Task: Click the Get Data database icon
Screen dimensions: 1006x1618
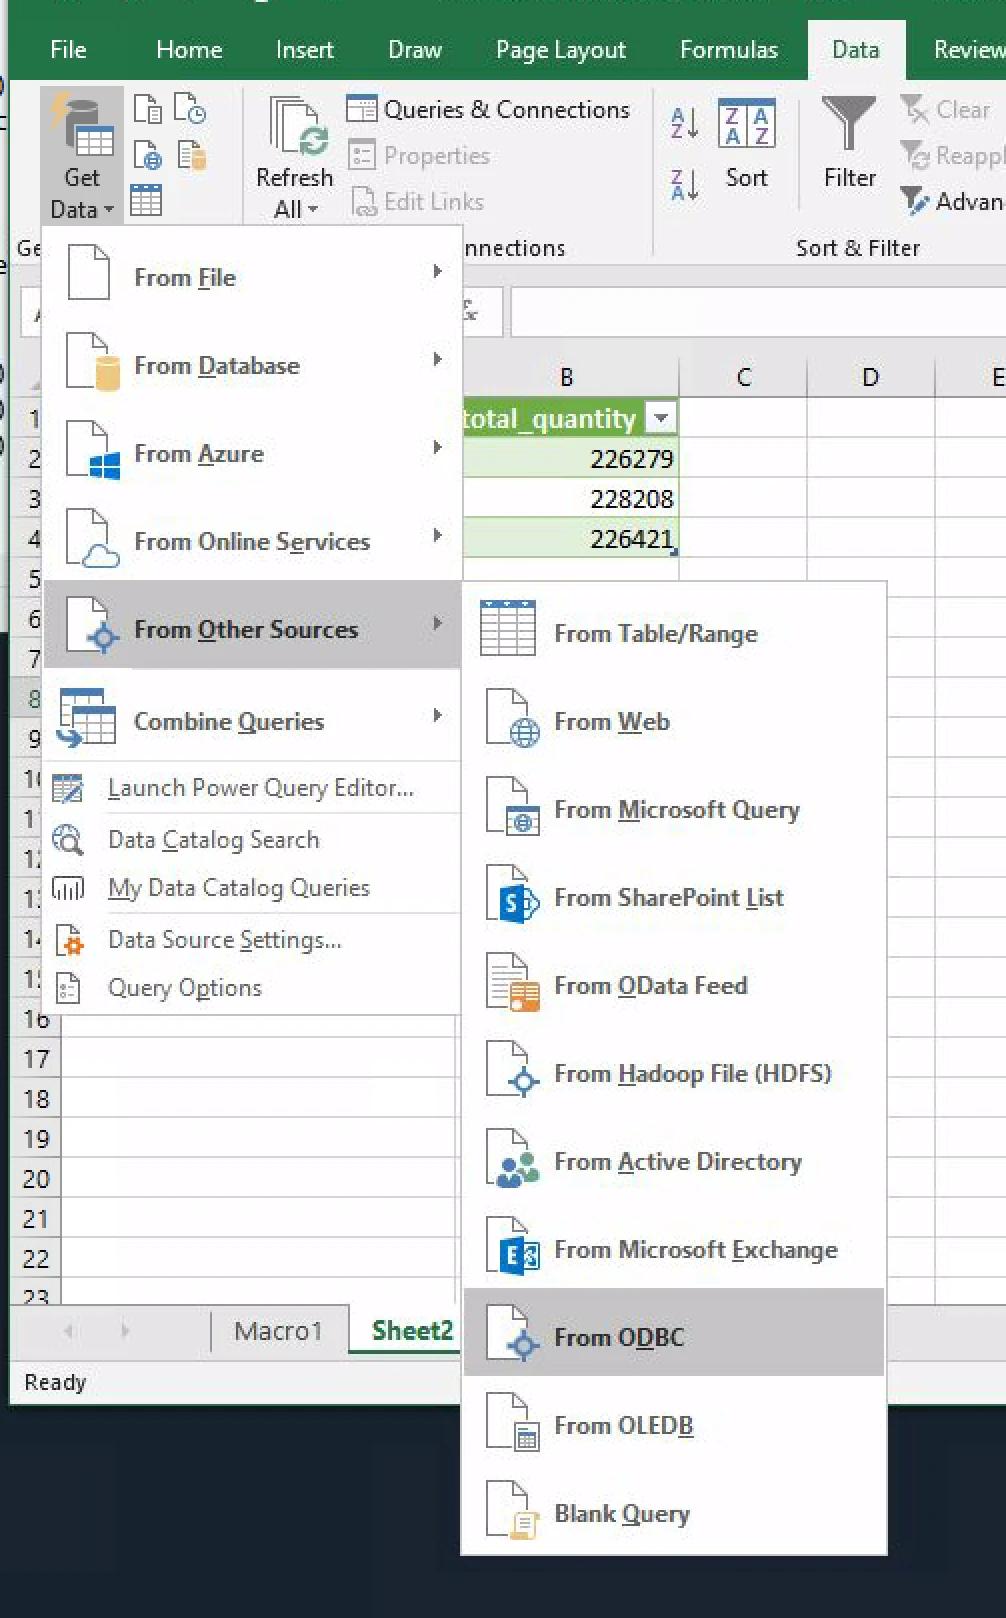Action: click(x=82, y=126)
